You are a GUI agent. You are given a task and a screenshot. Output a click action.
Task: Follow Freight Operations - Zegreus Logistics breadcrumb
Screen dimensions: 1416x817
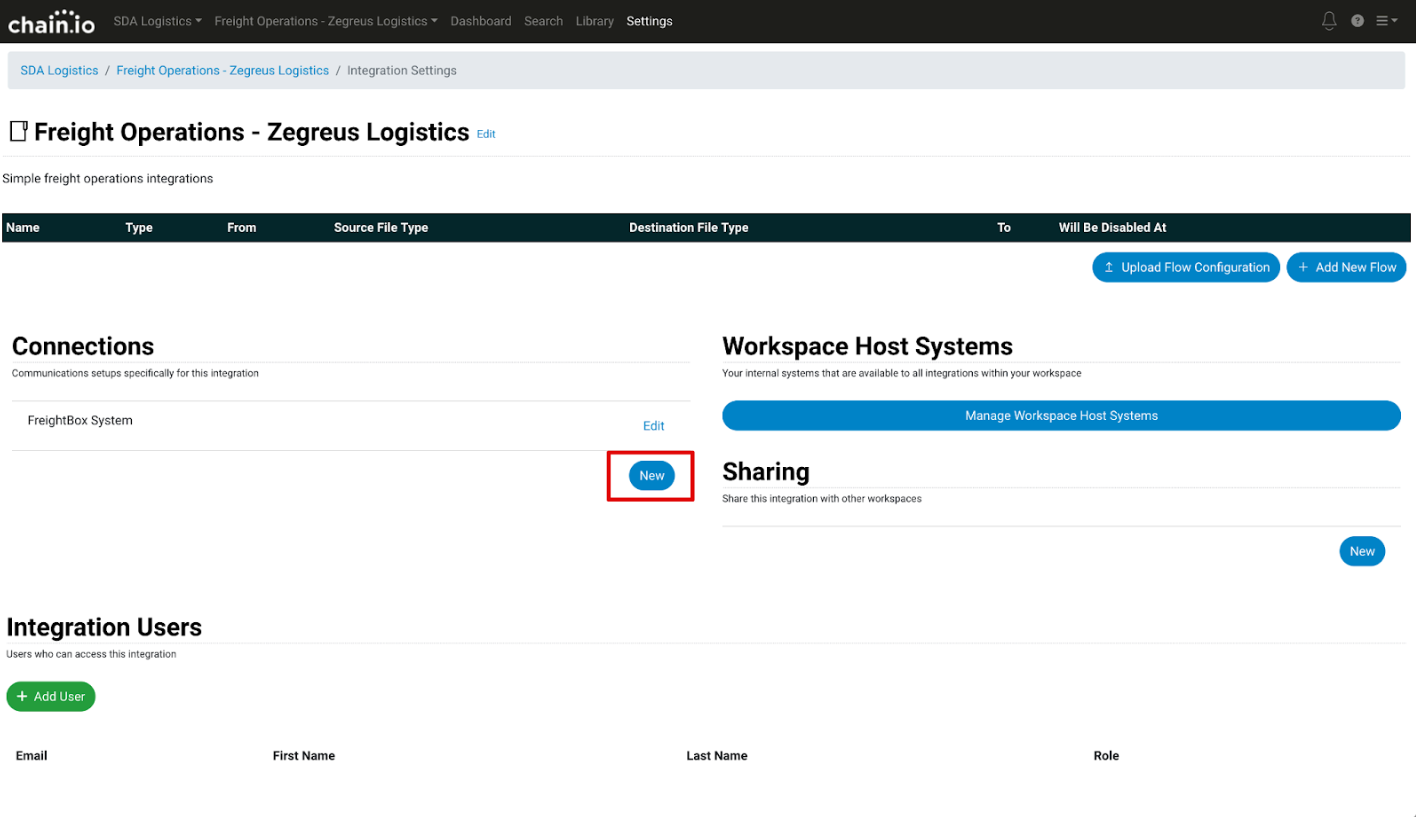click(222, 71)
